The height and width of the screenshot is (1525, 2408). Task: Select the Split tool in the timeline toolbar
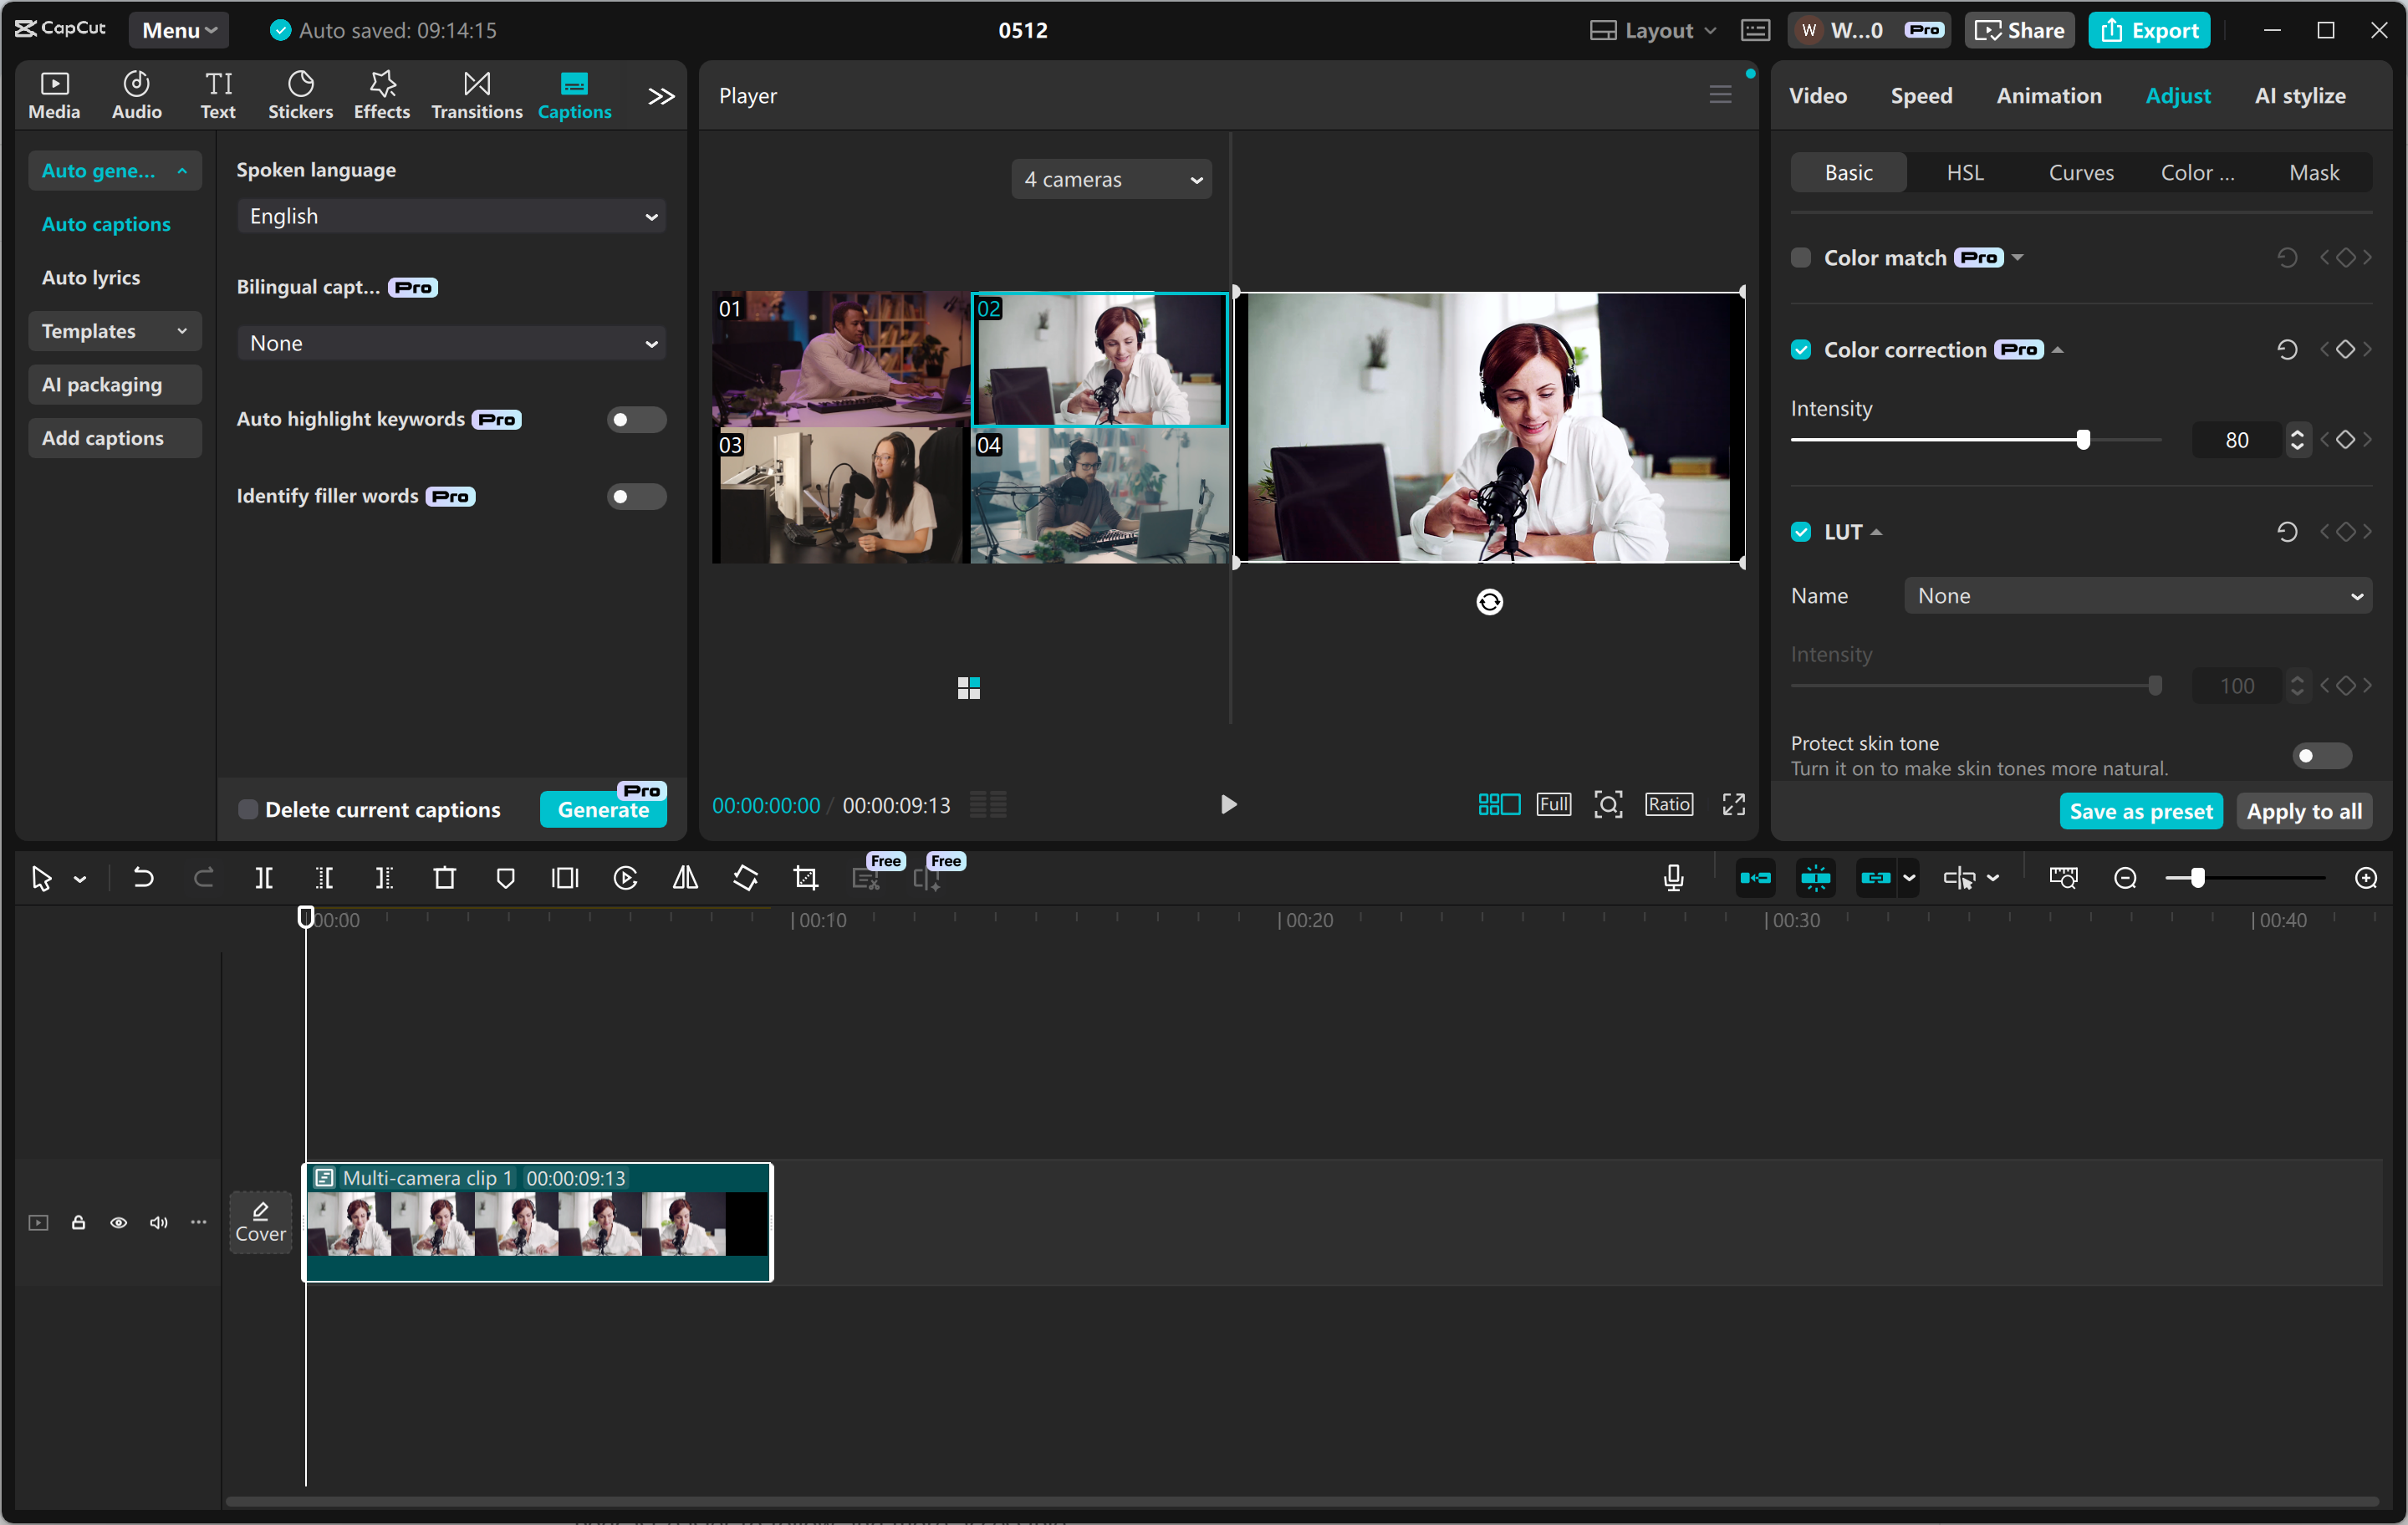pyautogui.click(x=264, y=877)
